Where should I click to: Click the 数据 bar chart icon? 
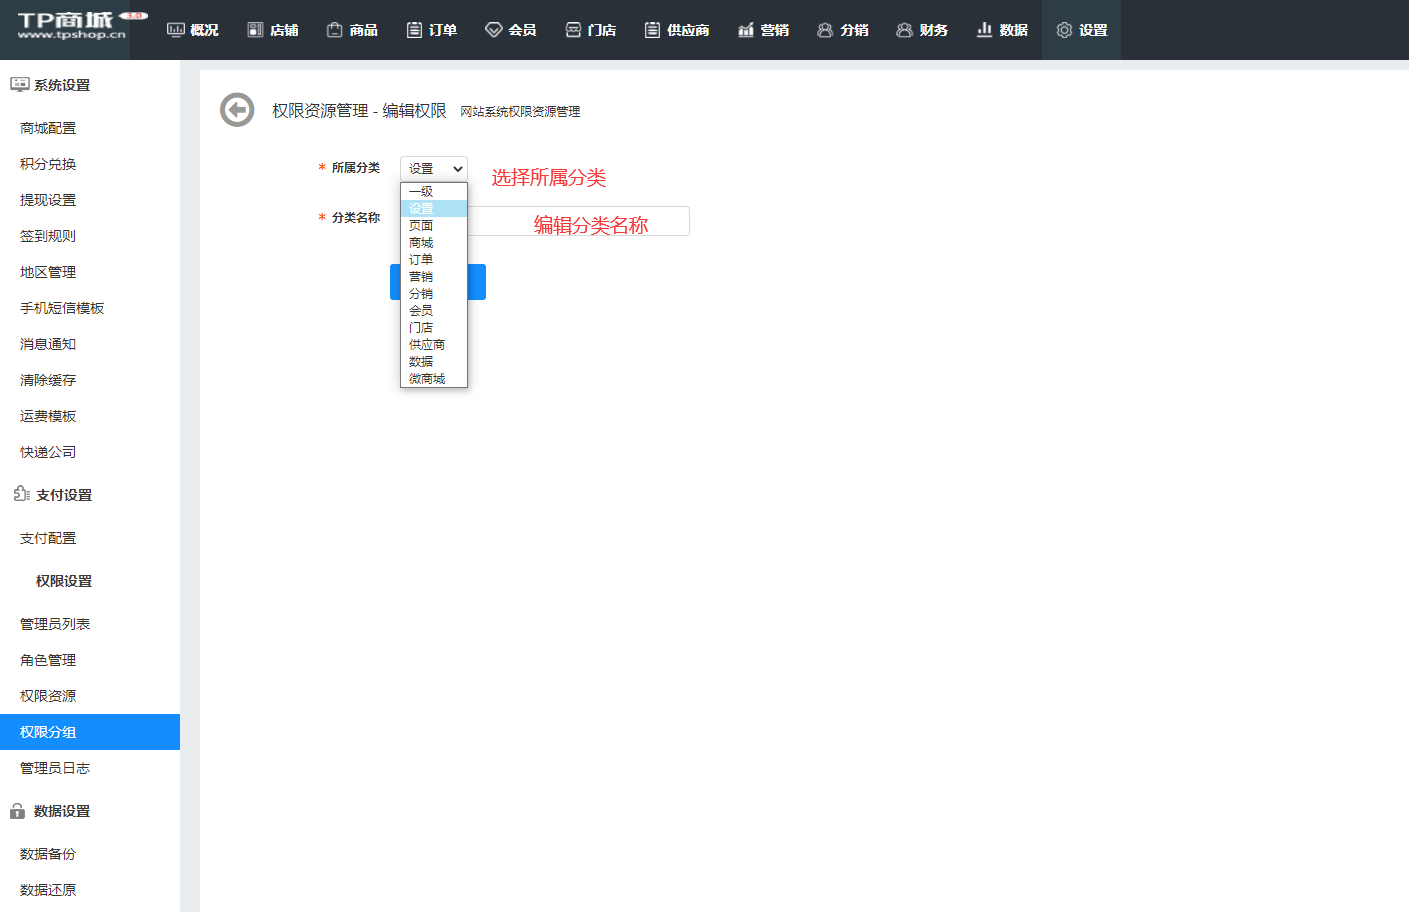click(x=984, y=30)
